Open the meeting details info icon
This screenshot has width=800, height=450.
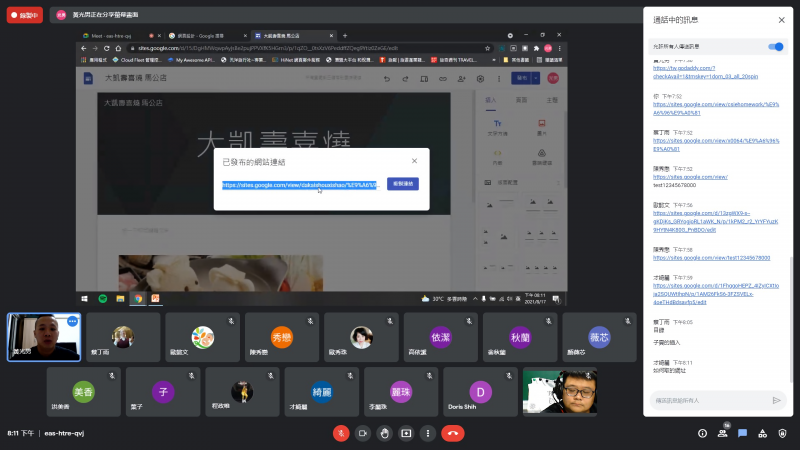pyautogui.click(x=702, y=433)
